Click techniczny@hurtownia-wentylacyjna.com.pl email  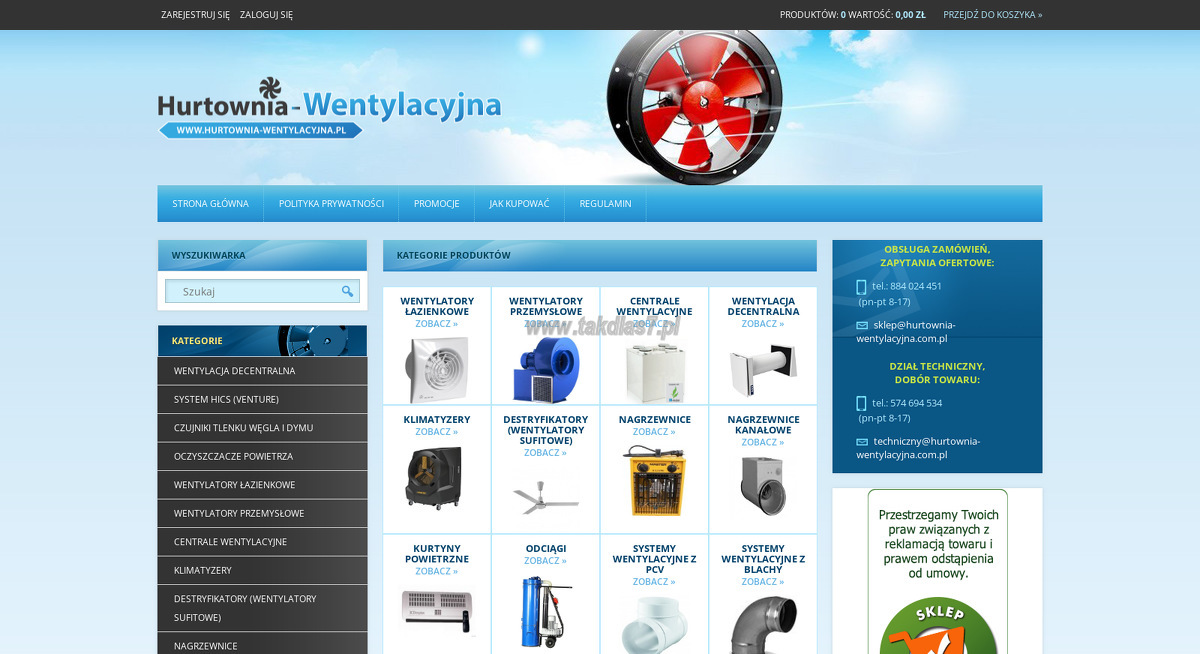click(918, 448)
